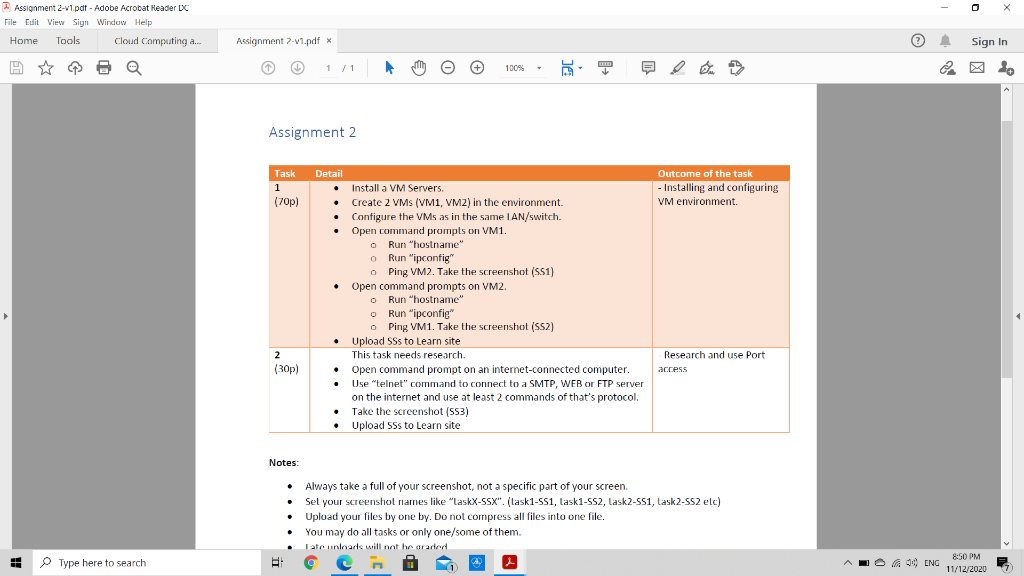Click the scrollbar up arrow
Screen dimensions: 1024x576
[x=1006, y=89]
